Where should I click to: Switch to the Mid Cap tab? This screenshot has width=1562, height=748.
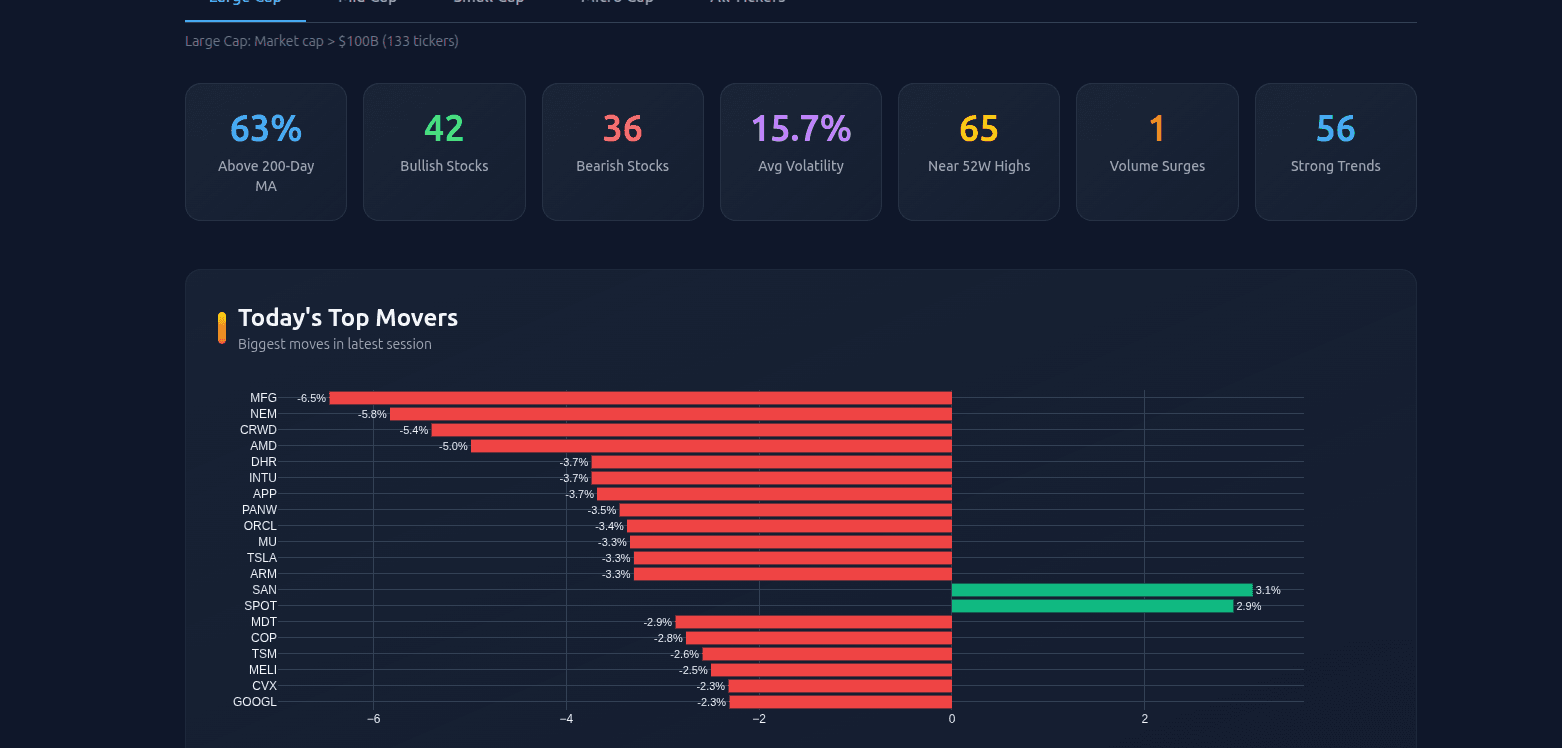(367, 3)
